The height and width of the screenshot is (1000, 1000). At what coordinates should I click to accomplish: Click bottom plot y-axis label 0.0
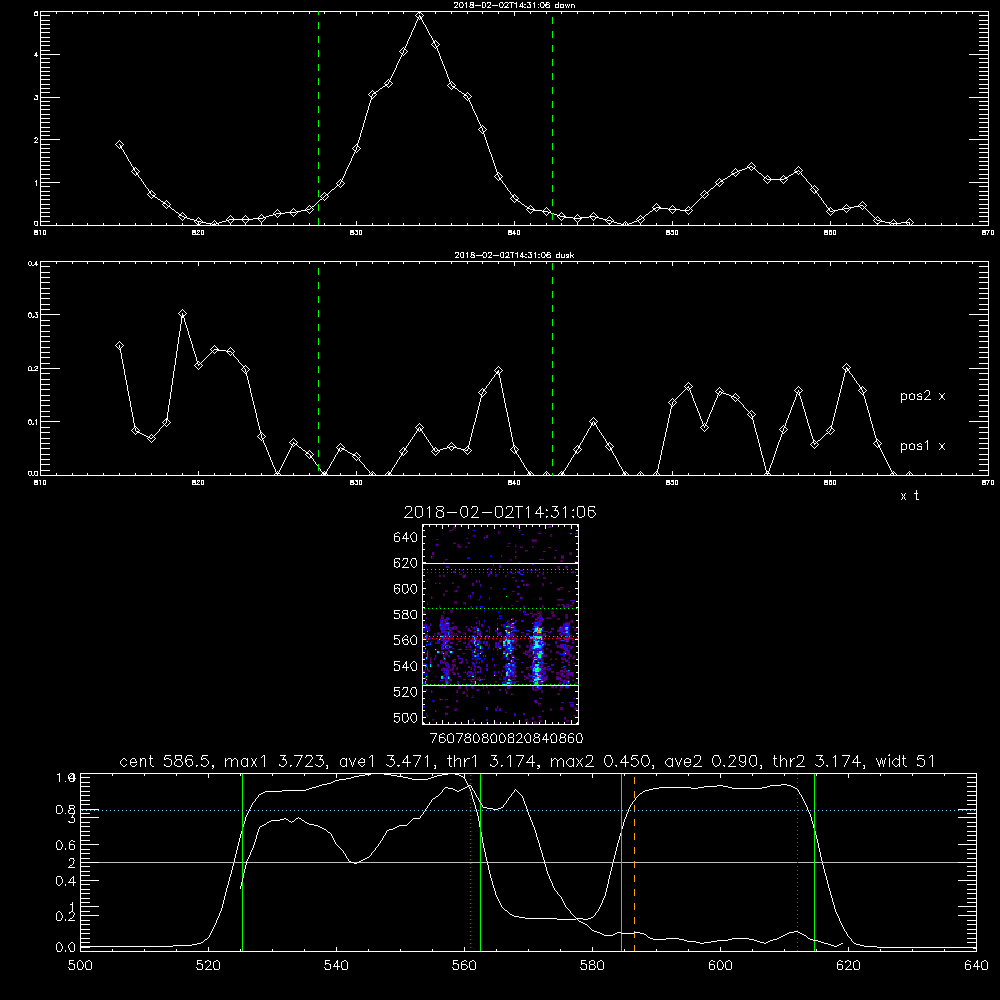[66, 947]
